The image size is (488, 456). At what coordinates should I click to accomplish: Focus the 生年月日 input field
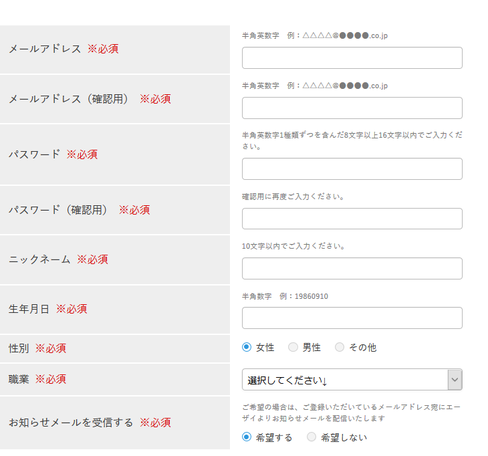[352, 318]
